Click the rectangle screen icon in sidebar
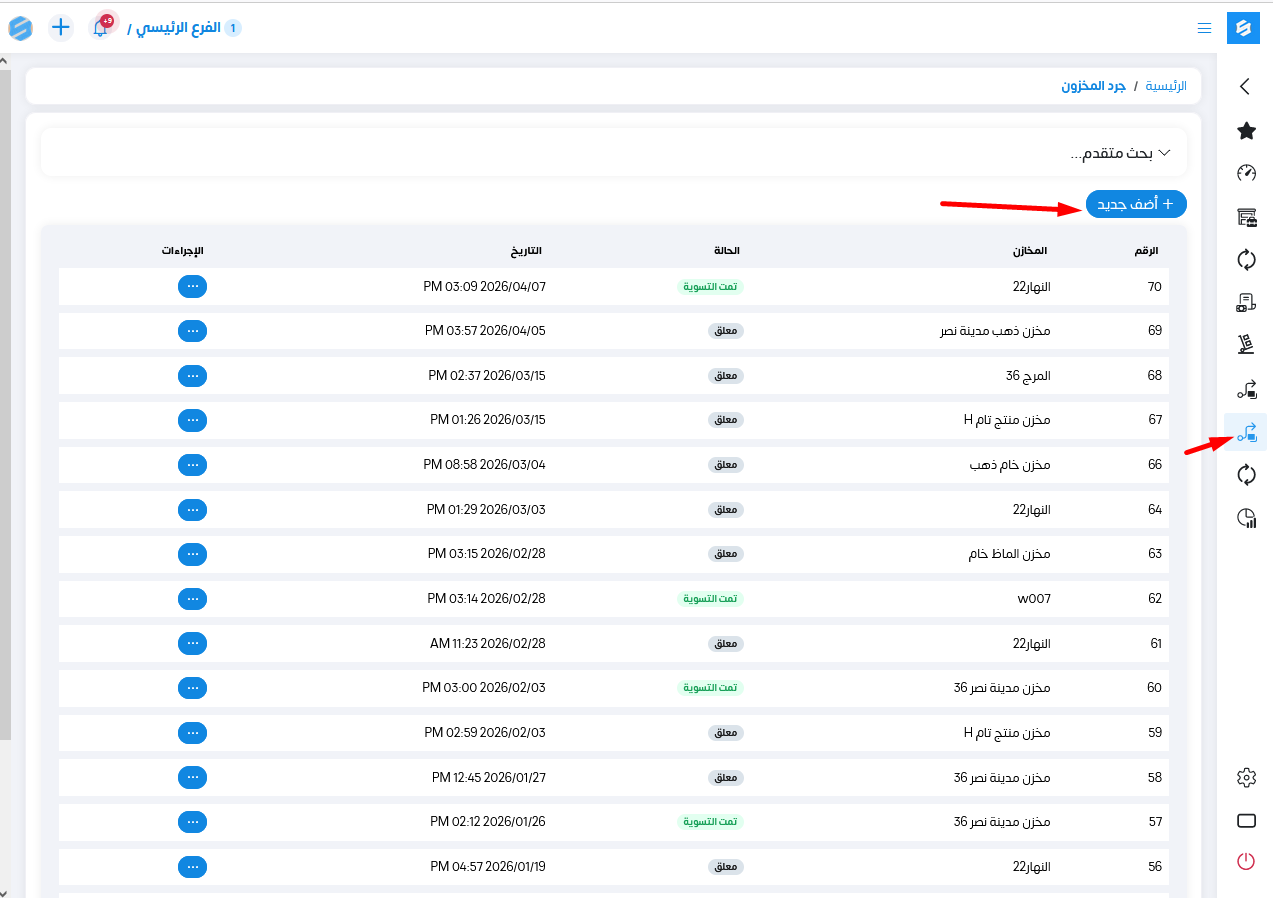The height and width of the screenshot is (898, 1273). point(1246,821)
